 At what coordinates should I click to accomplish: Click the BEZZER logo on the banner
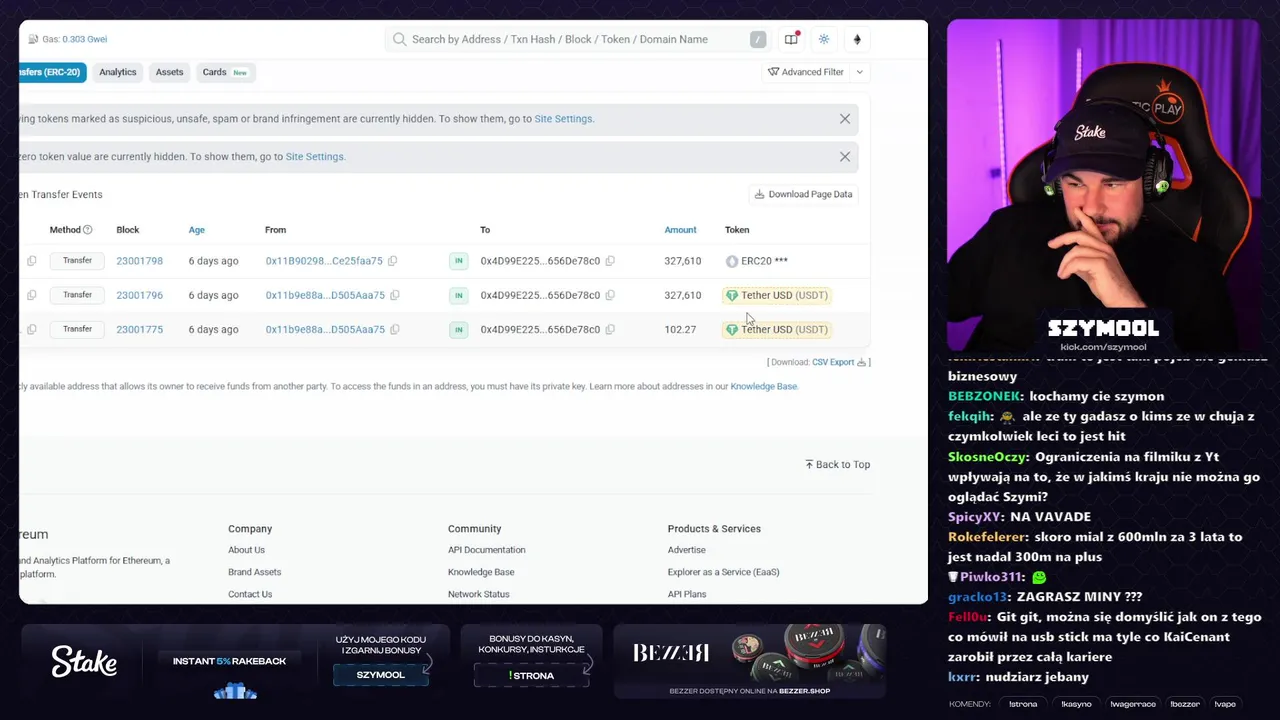coord(671,653)
